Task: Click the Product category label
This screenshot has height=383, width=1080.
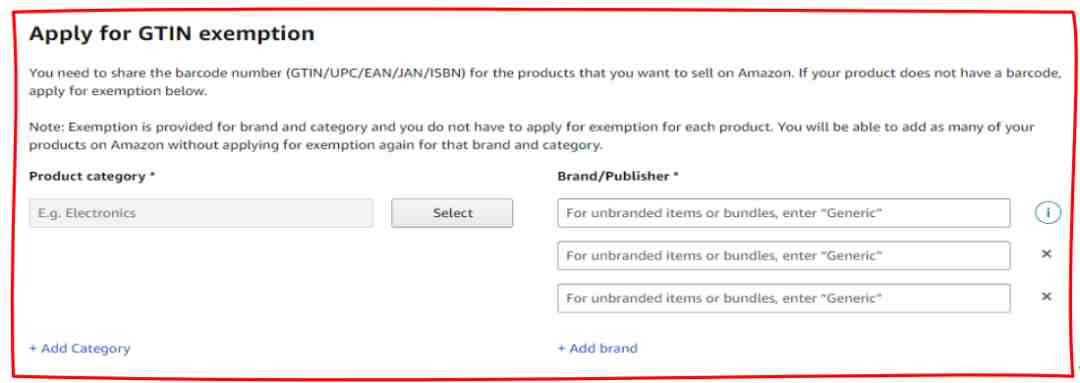Action: click(x=87, y=176)
